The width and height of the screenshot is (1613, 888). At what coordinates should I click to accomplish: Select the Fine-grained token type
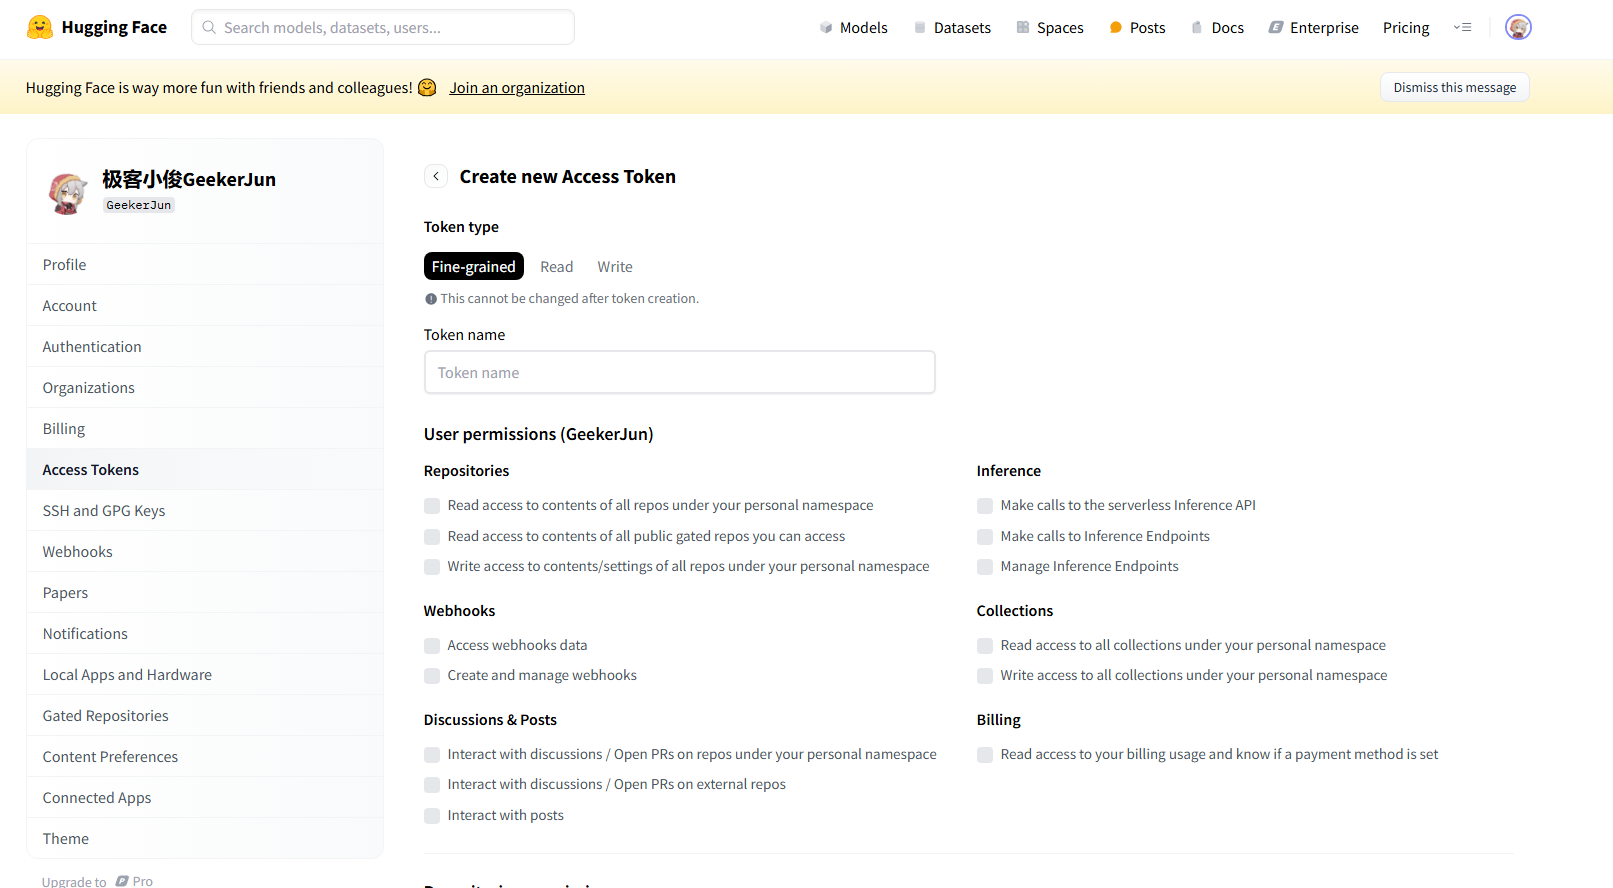click(474, 266)
